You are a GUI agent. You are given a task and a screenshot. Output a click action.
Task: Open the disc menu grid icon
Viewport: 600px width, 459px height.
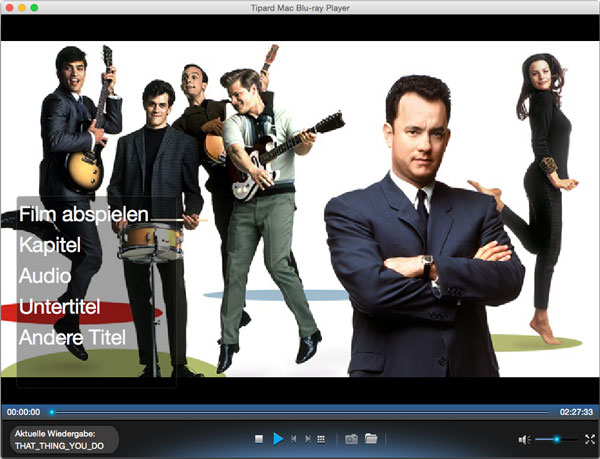tap(321, 439)
